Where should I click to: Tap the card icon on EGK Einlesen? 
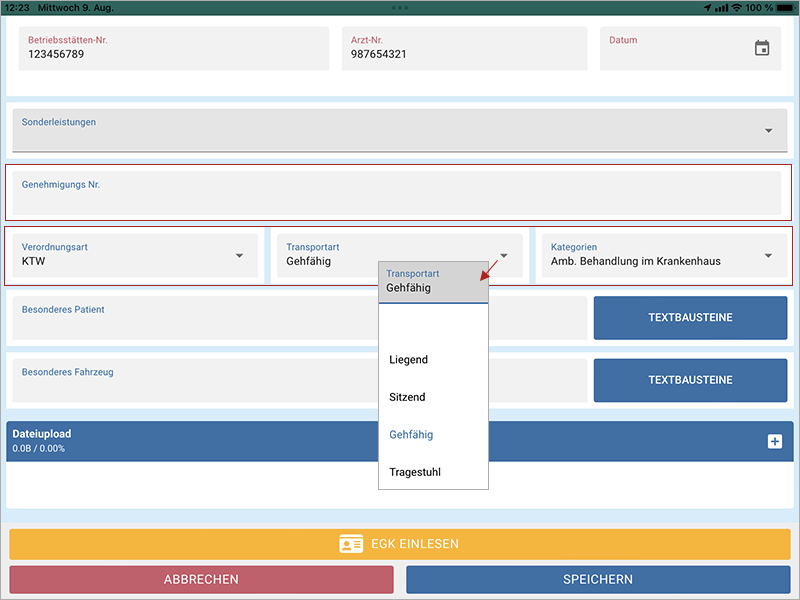pos(351,544)
